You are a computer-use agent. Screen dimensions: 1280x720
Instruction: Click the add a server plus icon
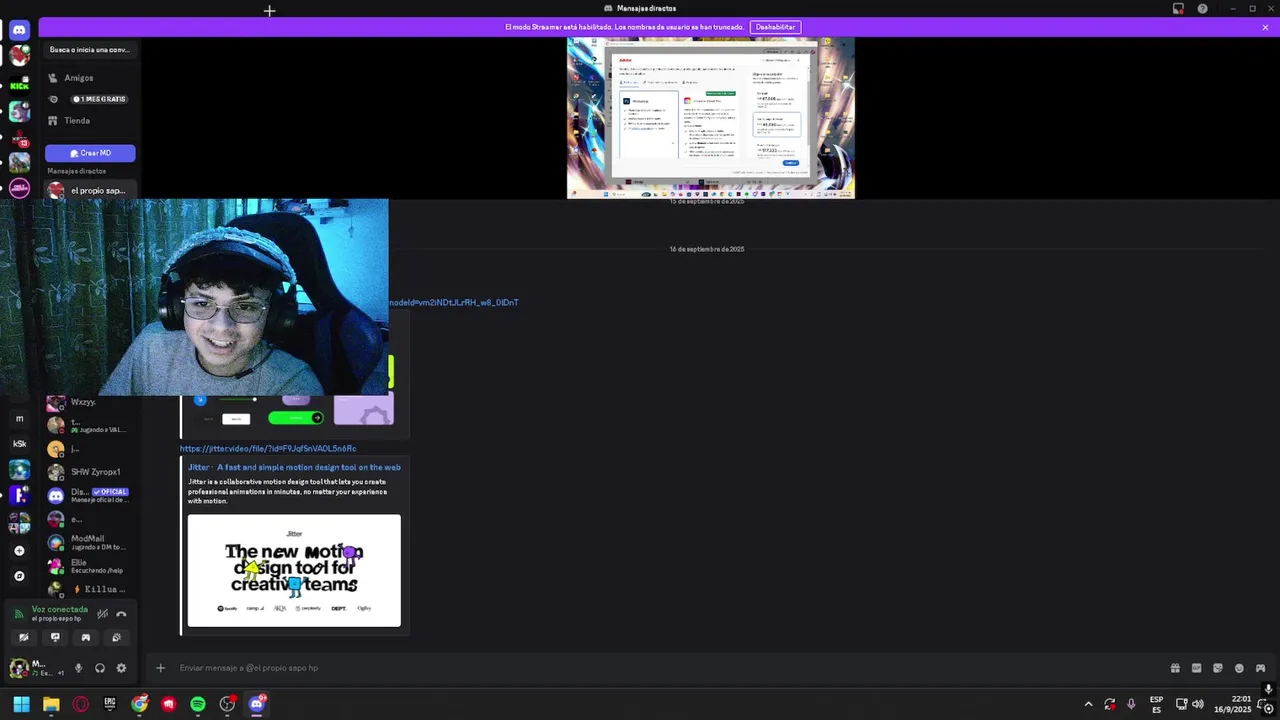pos(19,550)
